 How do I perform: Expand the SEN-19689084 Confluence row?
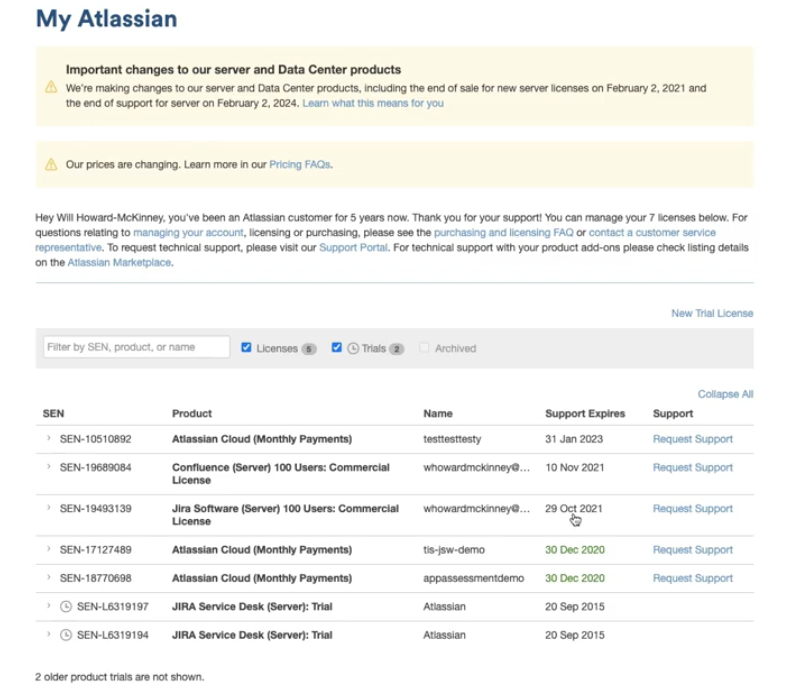pyautogui.click(x=48, y=467)
